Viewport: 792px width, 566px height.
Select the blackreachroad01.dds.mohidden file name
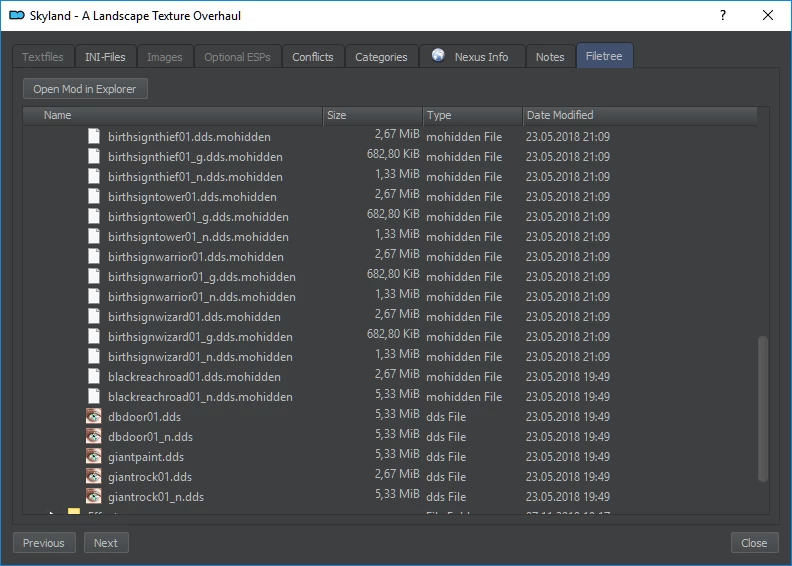(194, 377)
